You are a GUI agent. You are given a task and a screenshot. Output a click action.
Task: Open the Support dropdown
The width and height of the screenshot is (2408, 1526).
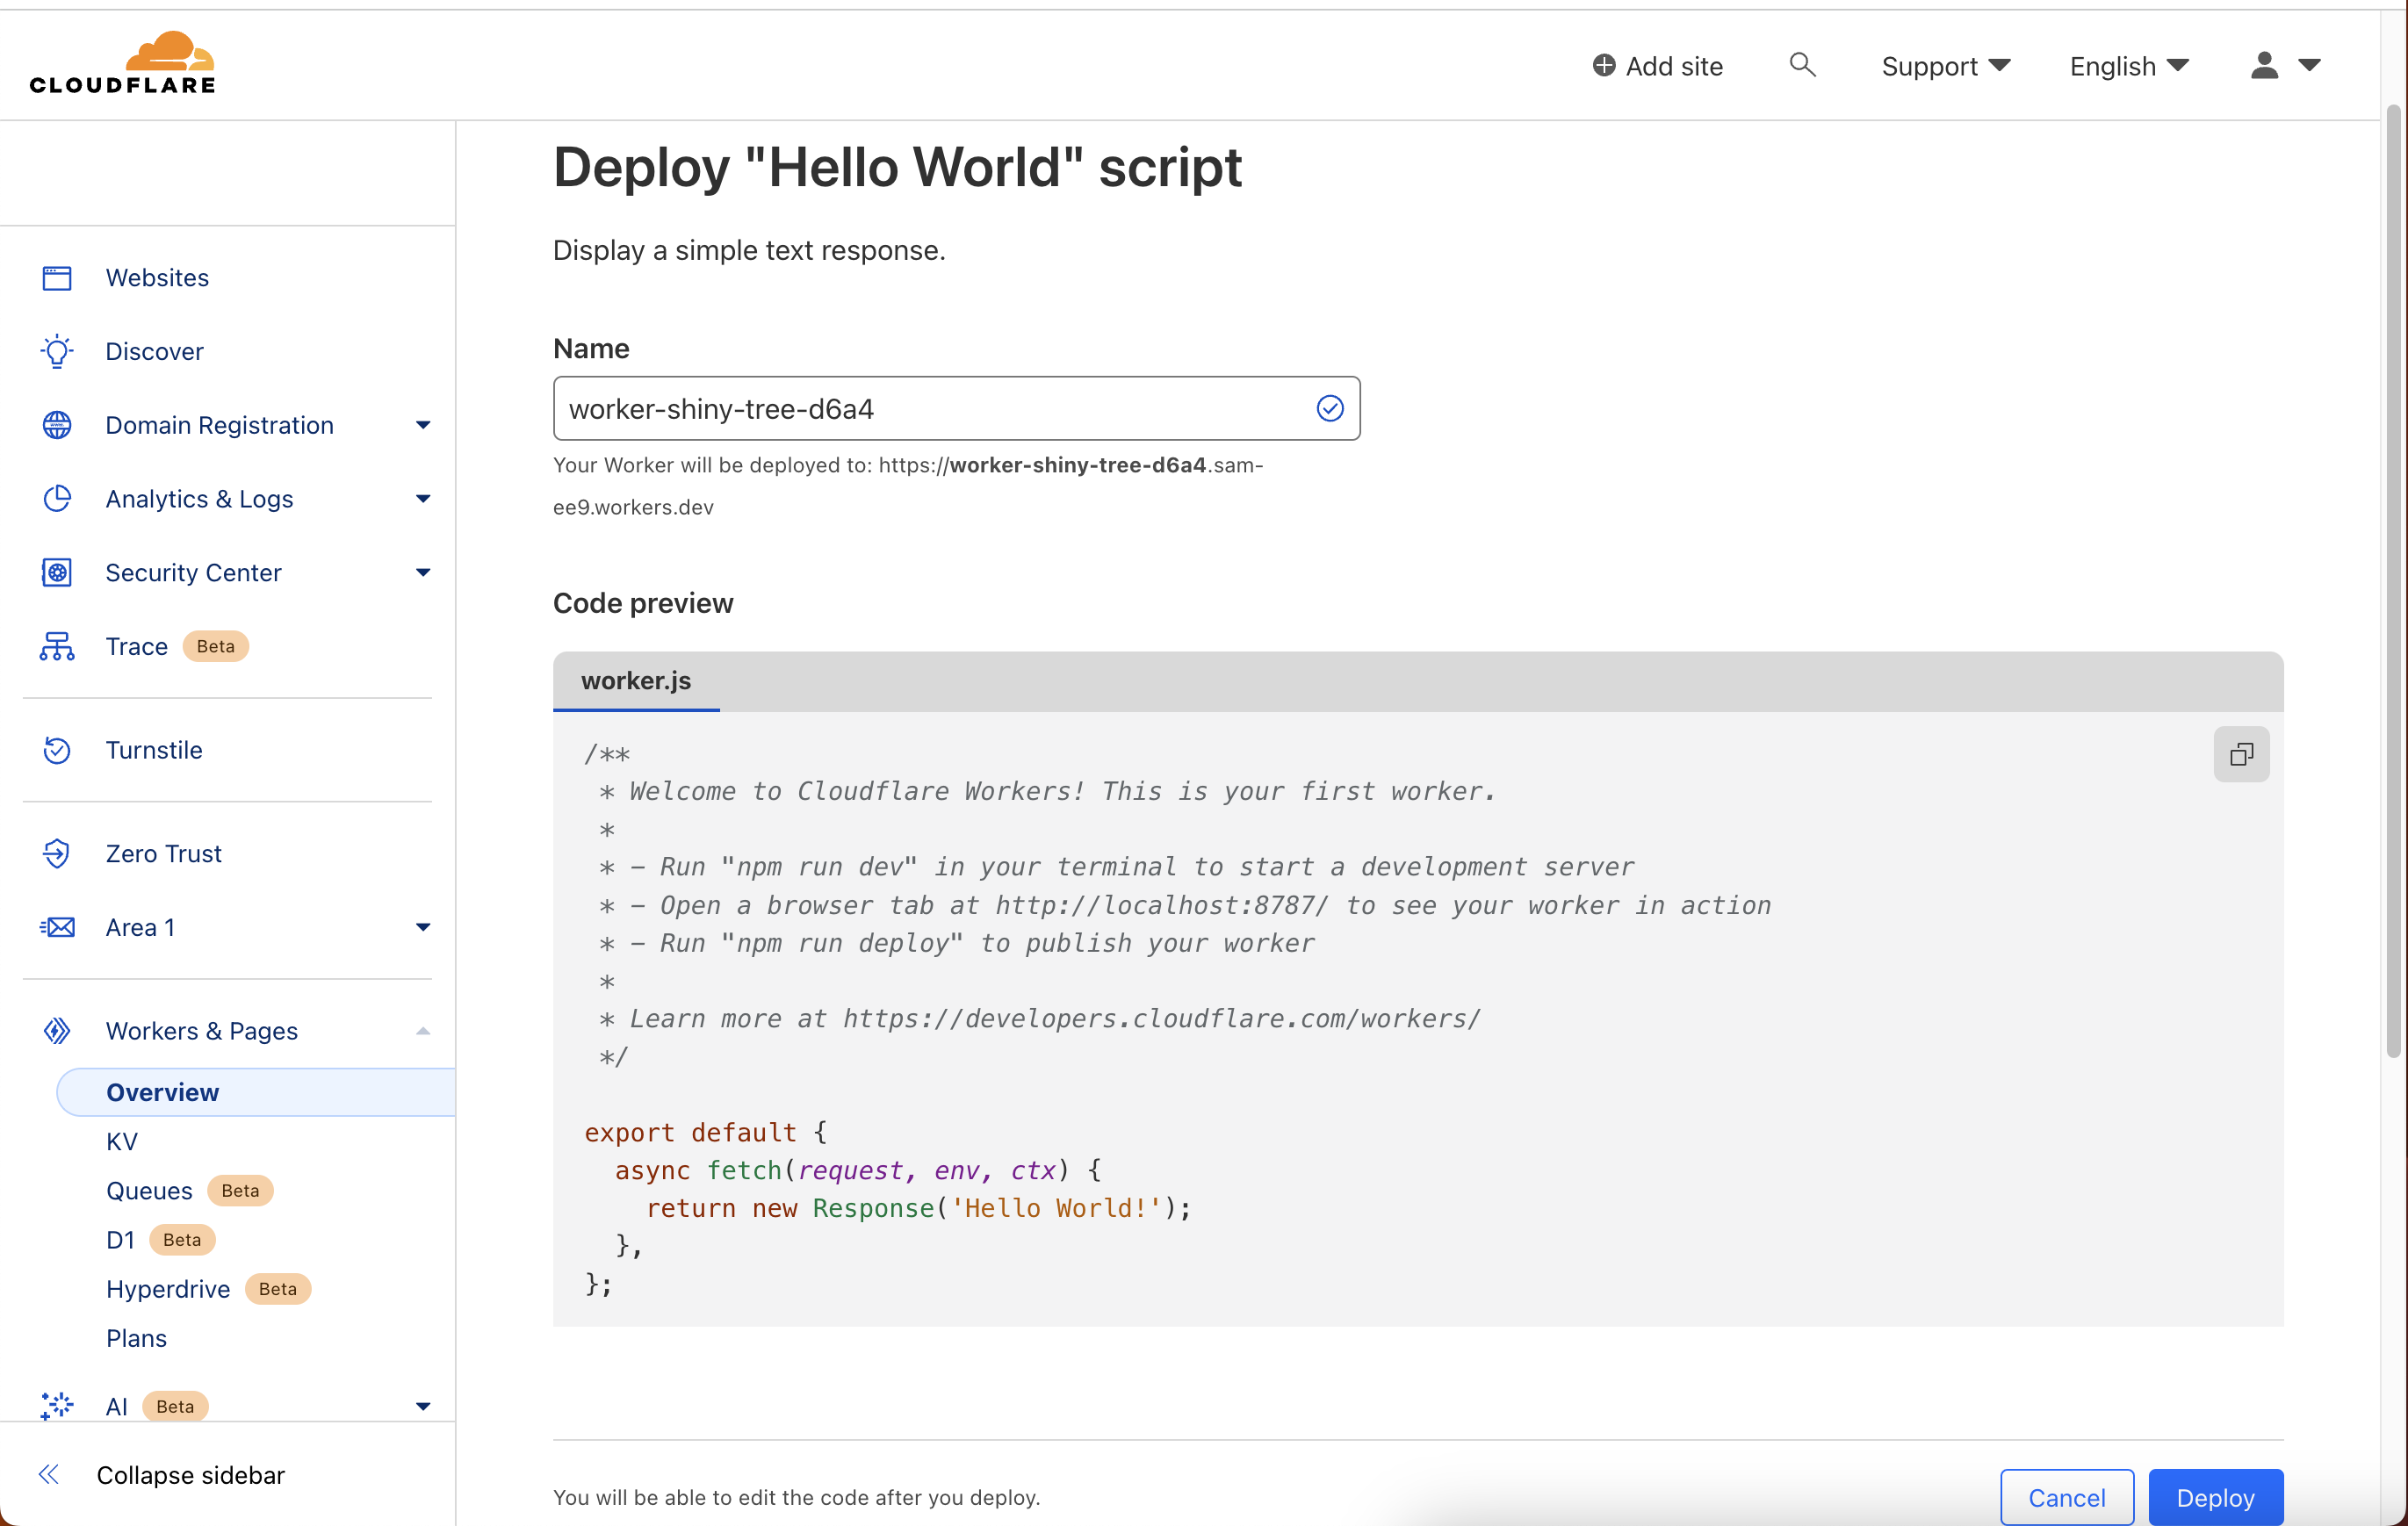click(1945, 66)
